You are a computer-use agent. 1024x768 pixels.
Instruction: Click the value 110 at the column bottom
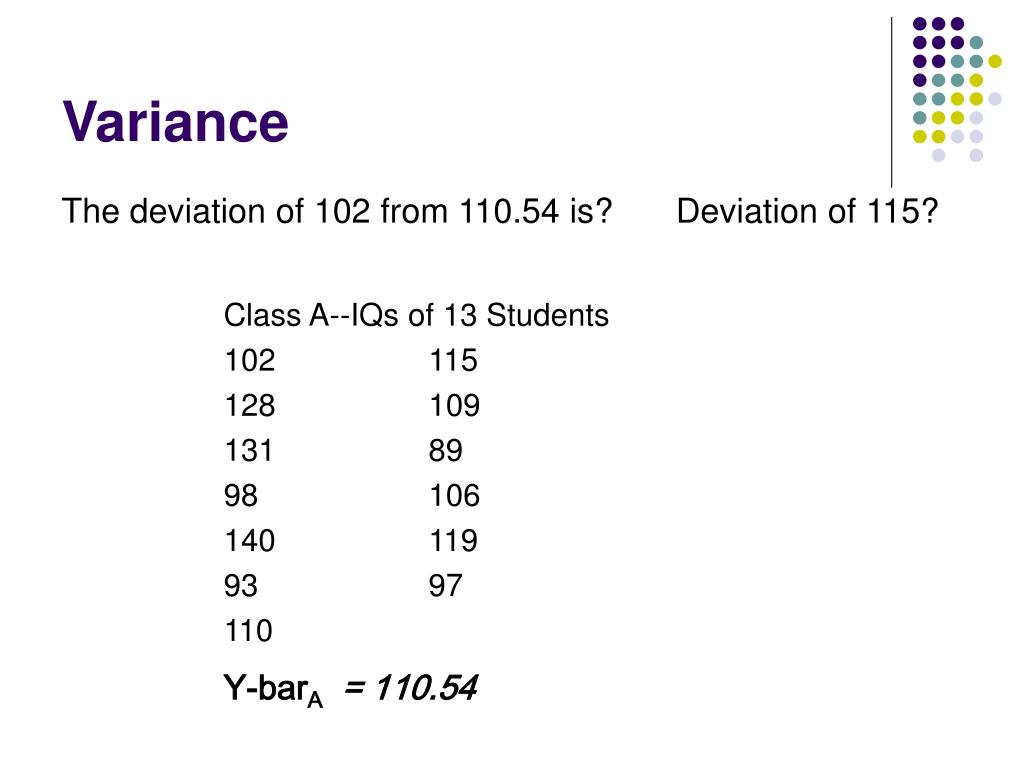coord(248,631)
